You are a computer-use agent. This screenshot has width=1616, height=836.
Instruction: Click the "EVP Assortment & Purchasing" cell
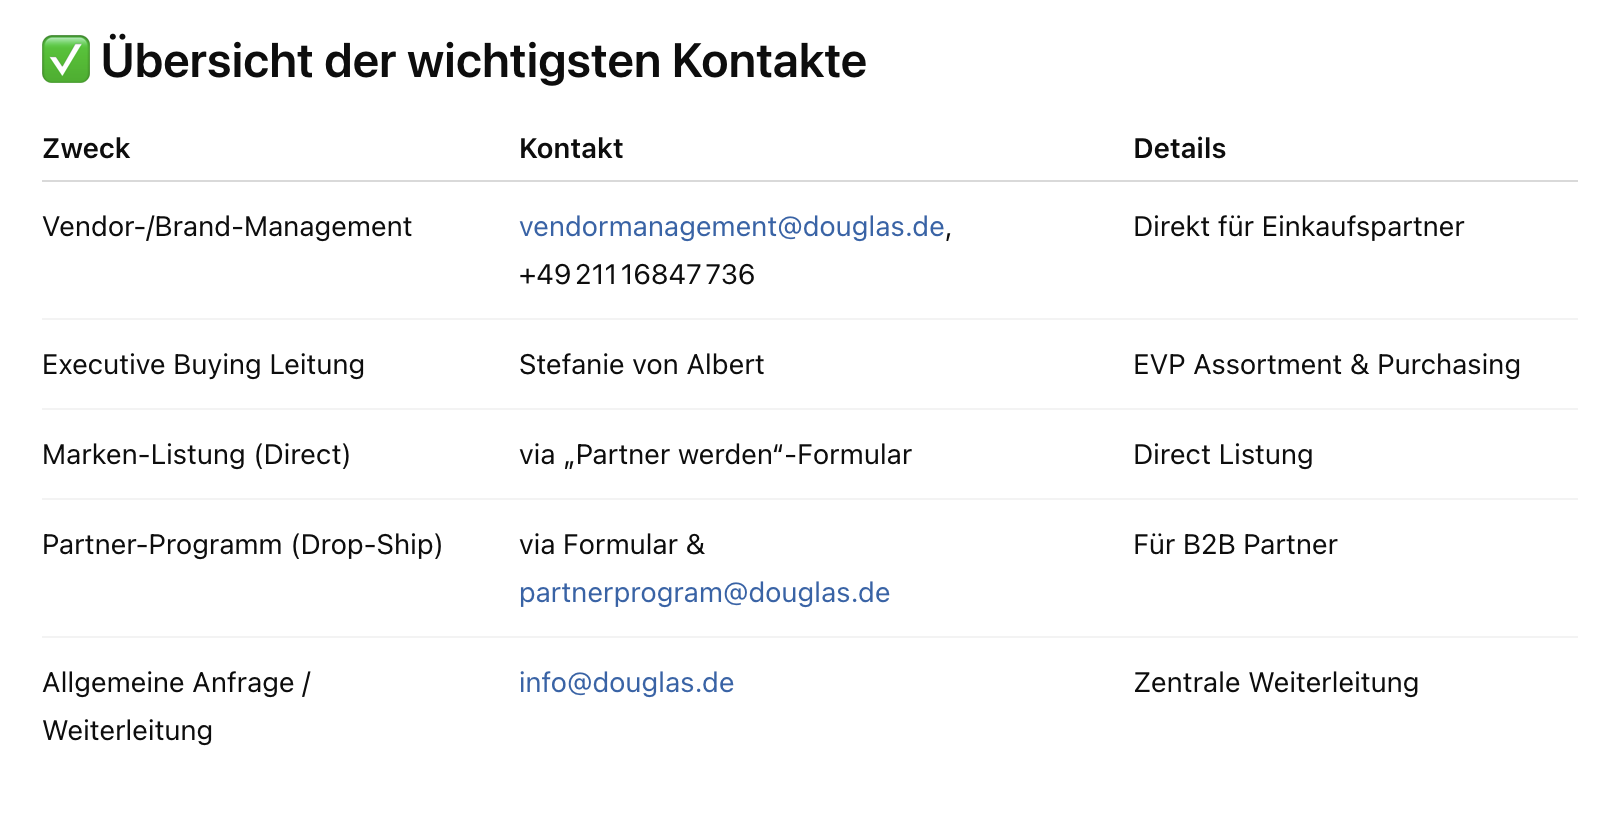1326,365
